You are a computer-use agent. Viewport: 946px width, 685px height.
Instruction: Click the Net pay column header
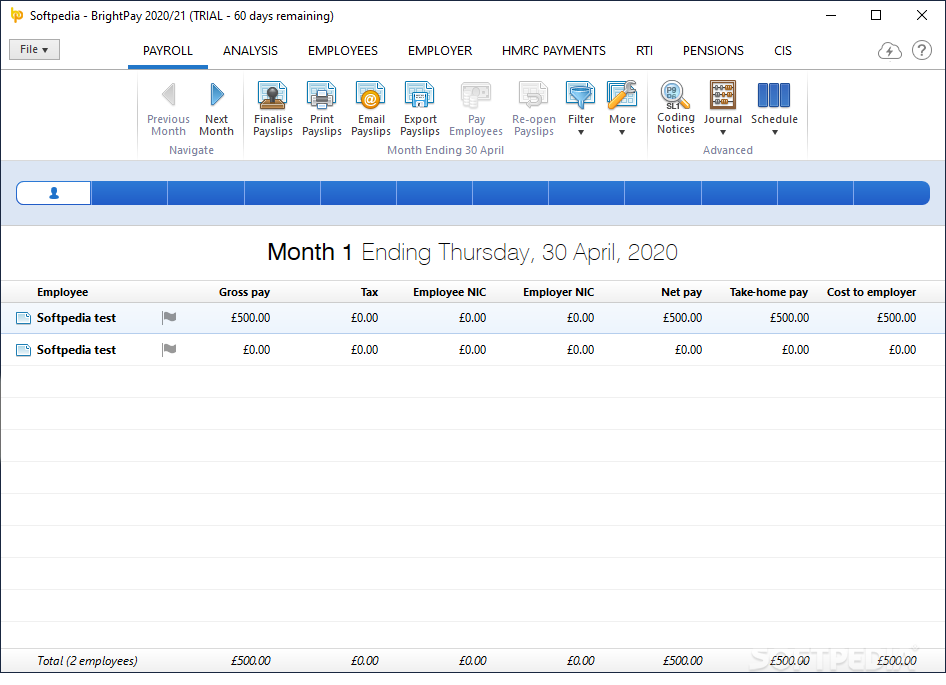pos(681,292)
